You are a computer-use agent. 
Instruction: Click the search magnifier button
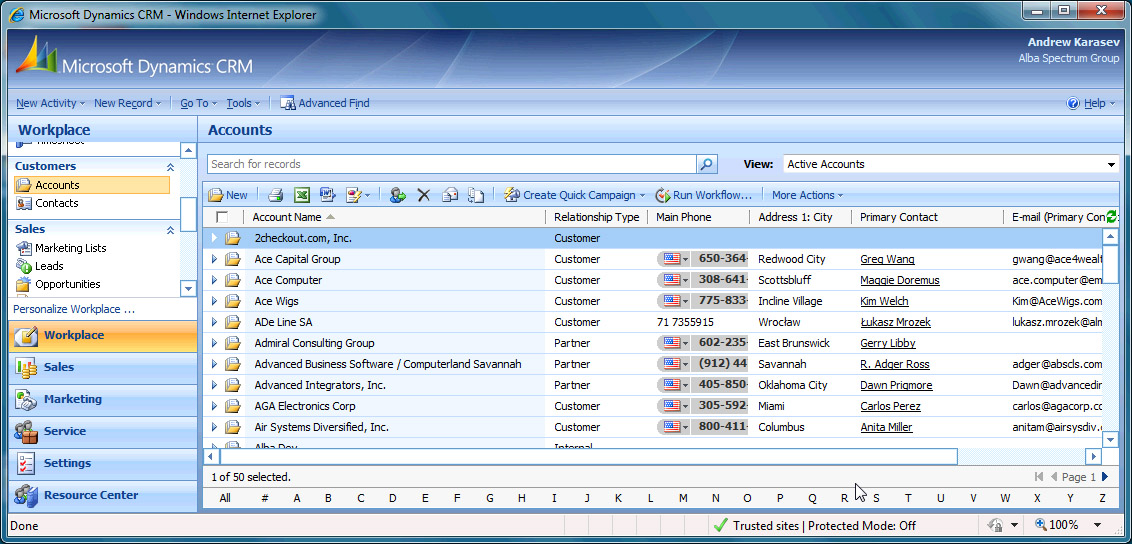[x=707, y=164]
